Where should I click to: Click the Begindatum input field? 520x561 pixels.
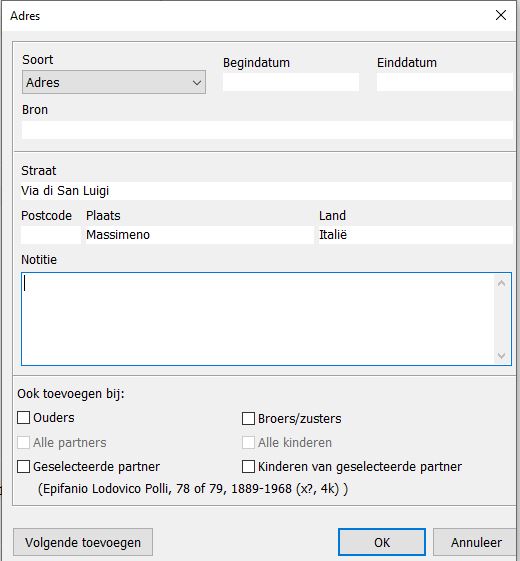click(x=291, y=82)
